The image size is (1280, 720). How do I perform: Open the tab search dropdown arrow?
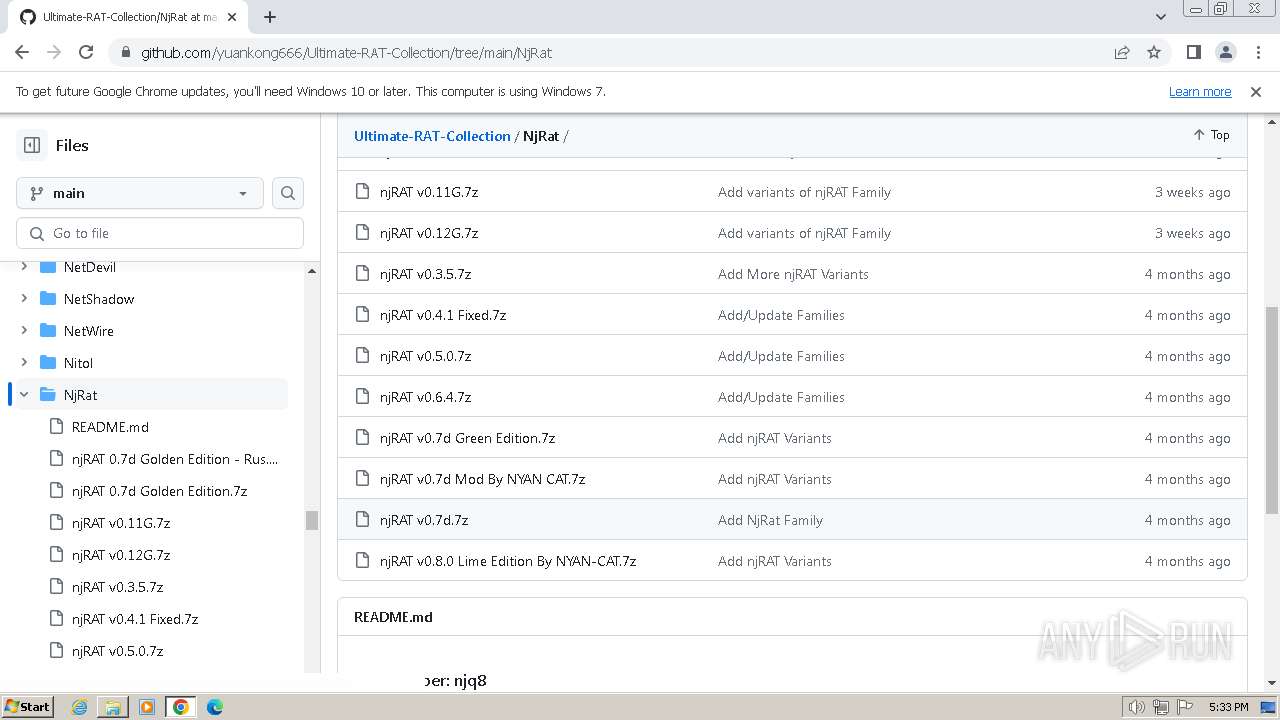pyautogui.click(x=1160, y=17)
